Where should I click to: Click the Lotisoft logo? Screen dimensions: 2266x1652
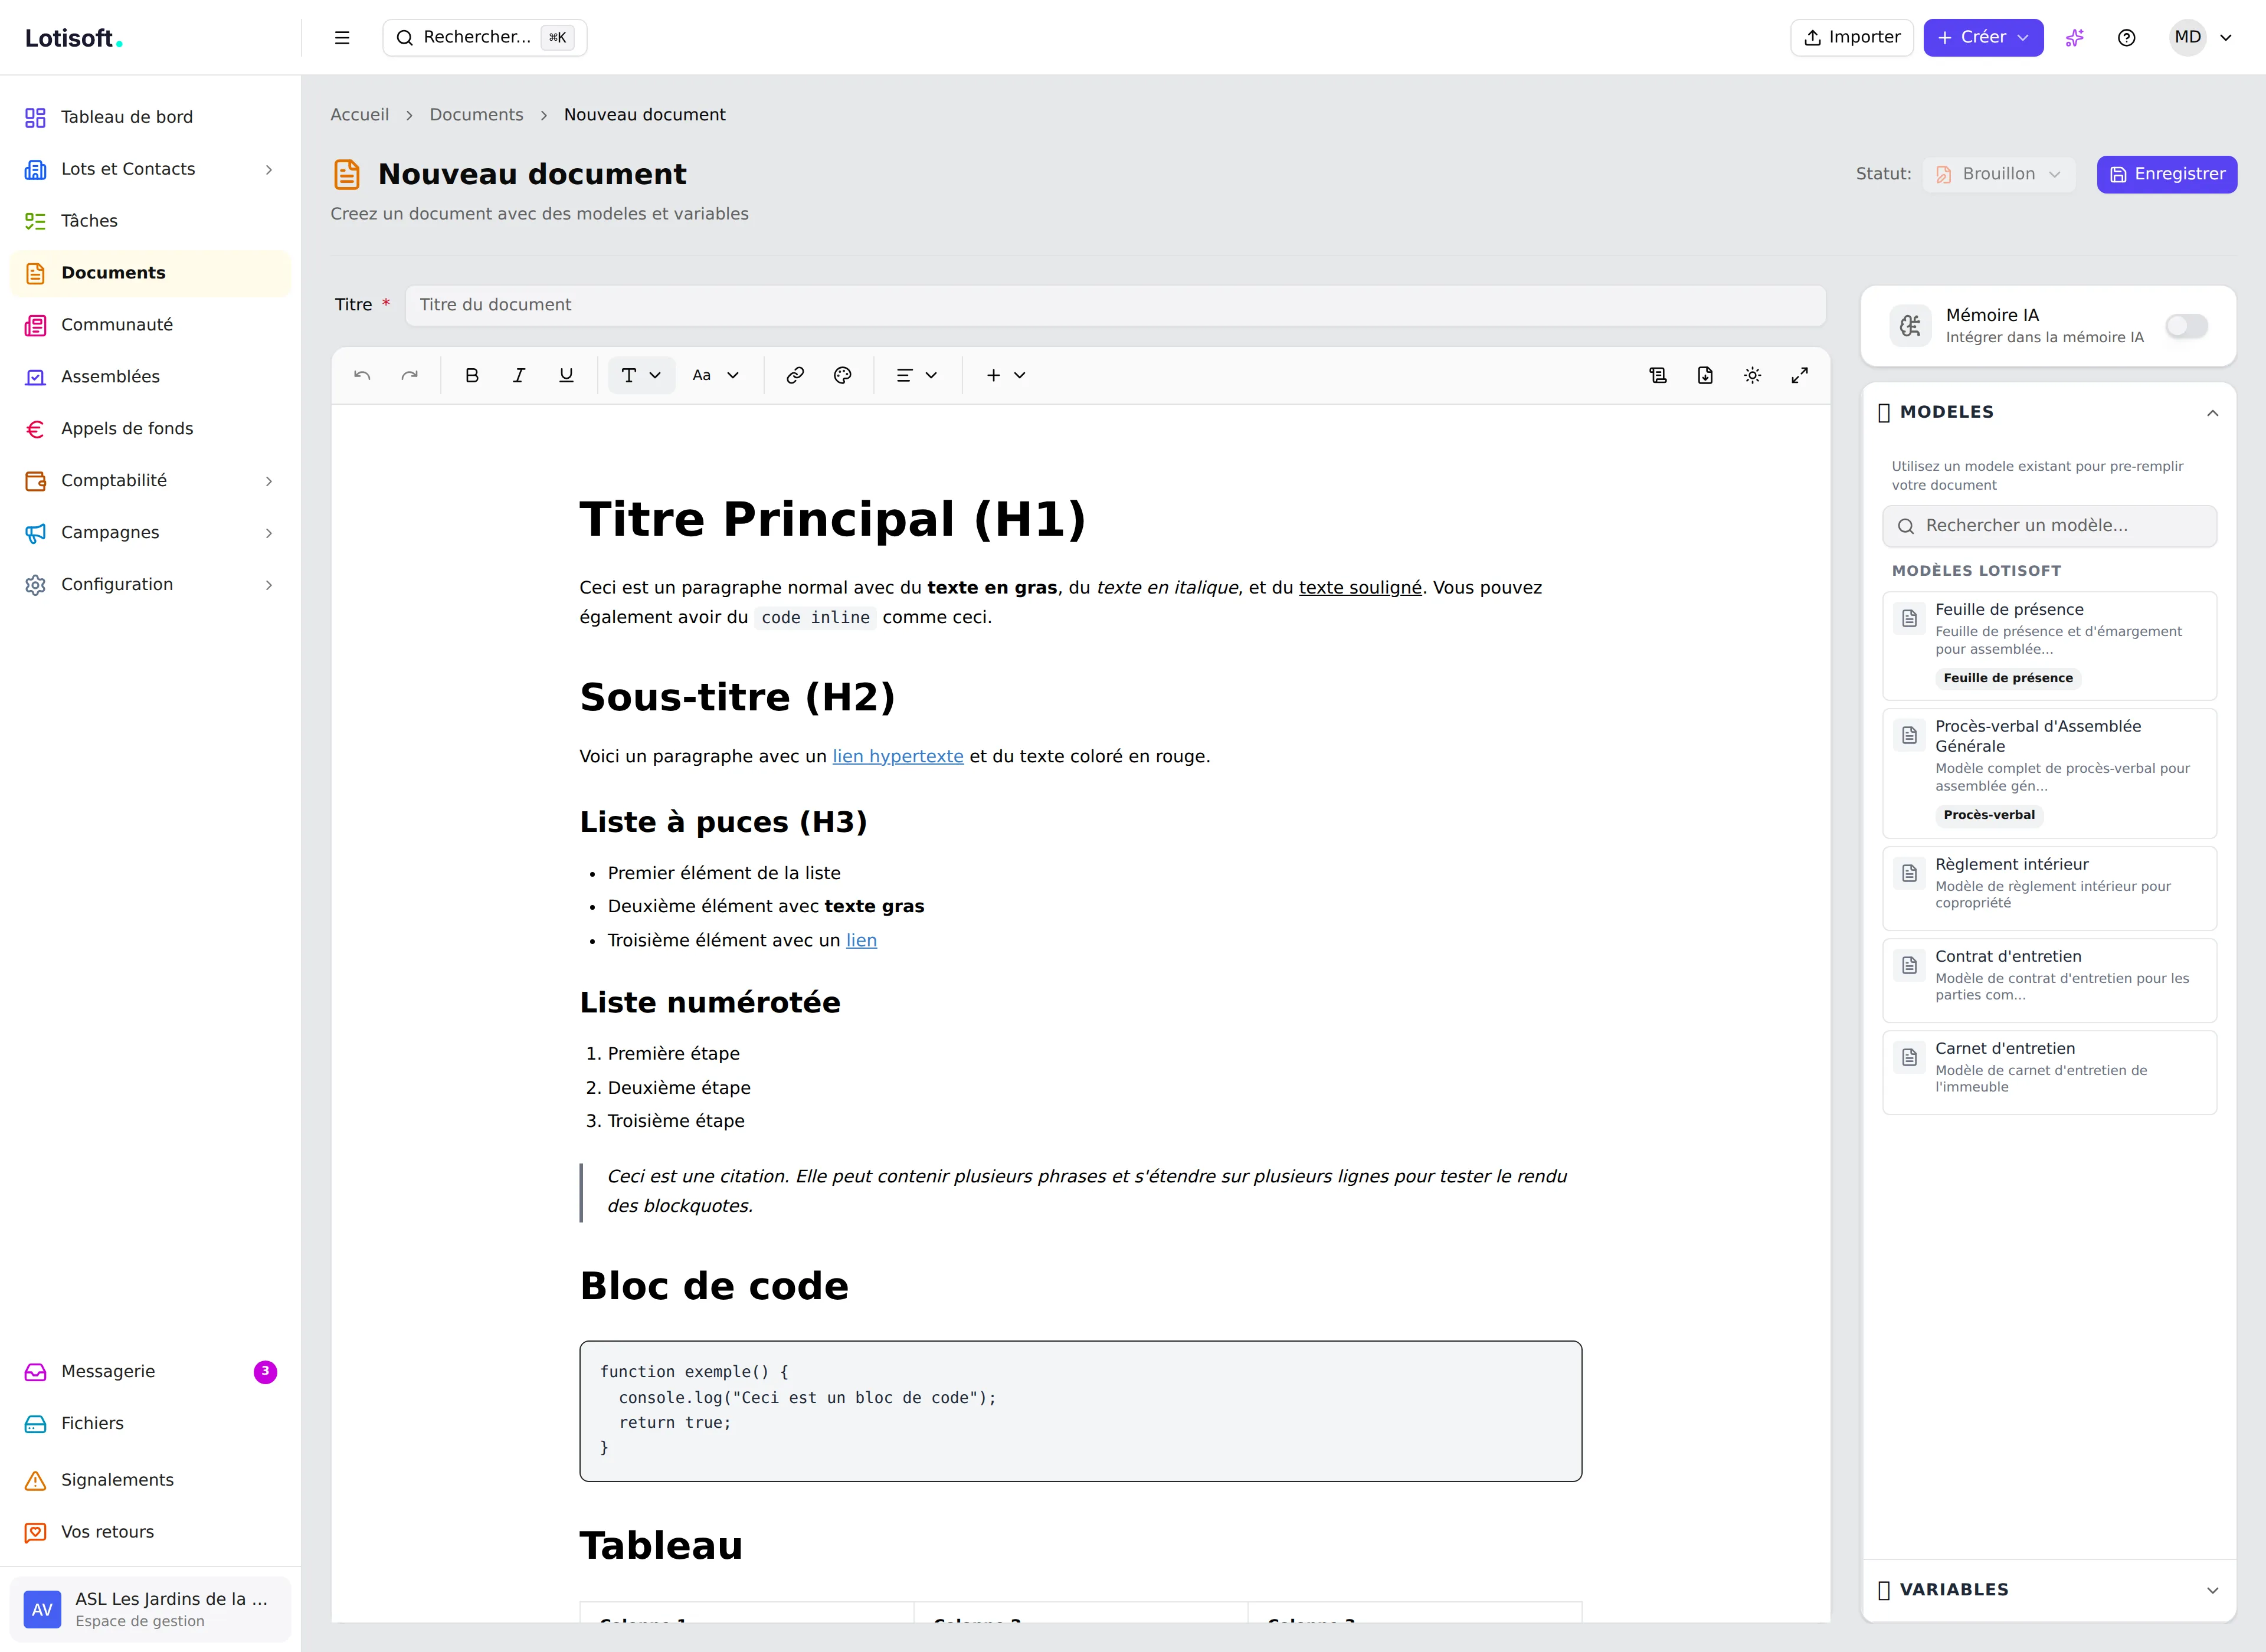click(x=74, y=38)
